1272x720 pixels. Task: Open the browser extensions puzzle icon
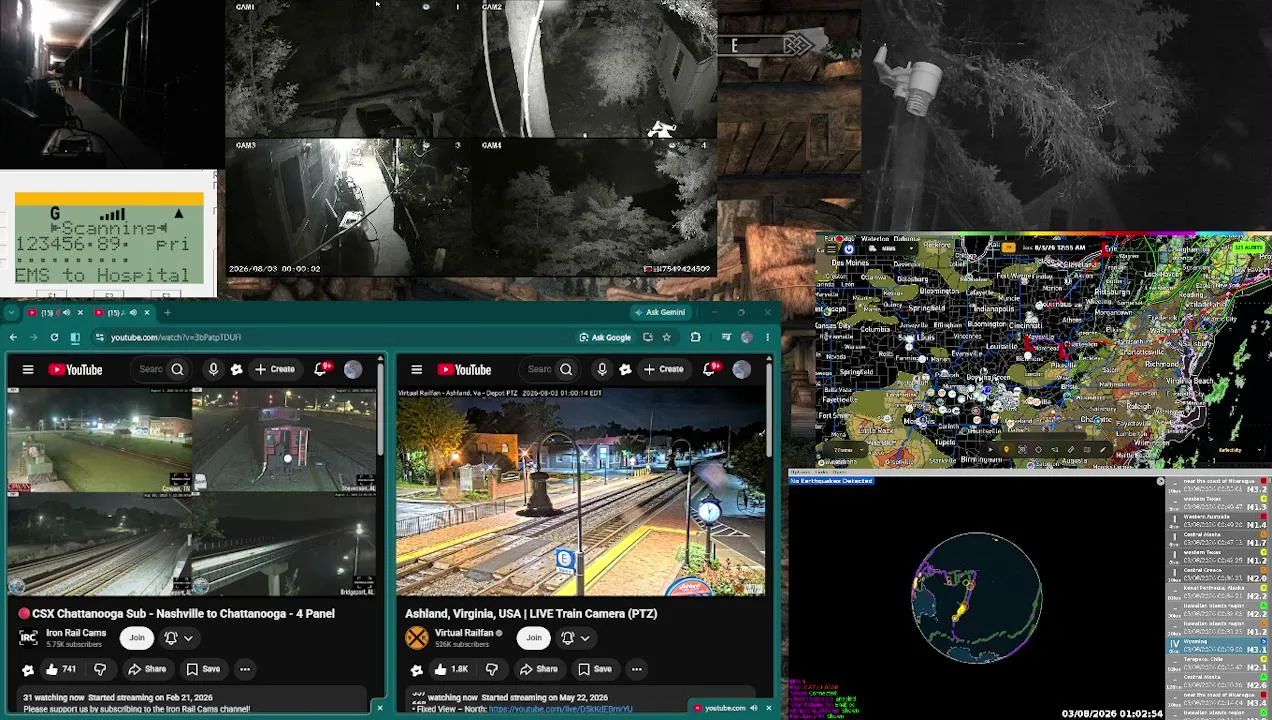[695, 337]
